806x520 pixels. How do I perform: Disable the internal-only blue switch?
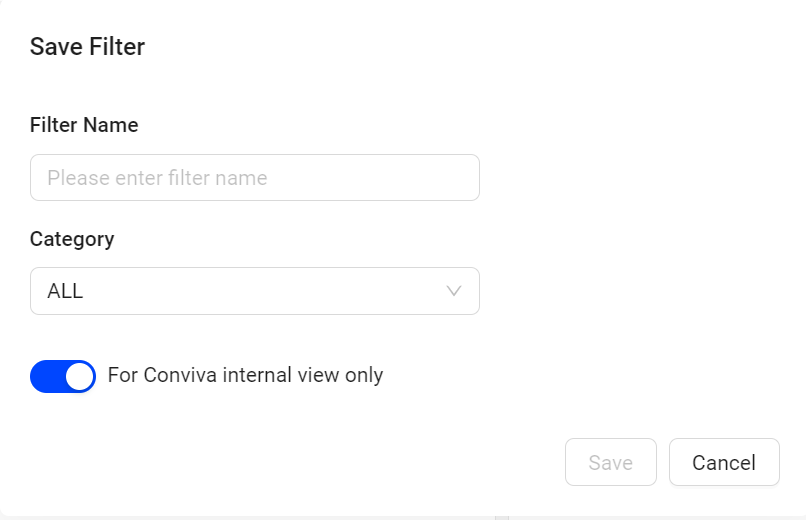point(63,376)
